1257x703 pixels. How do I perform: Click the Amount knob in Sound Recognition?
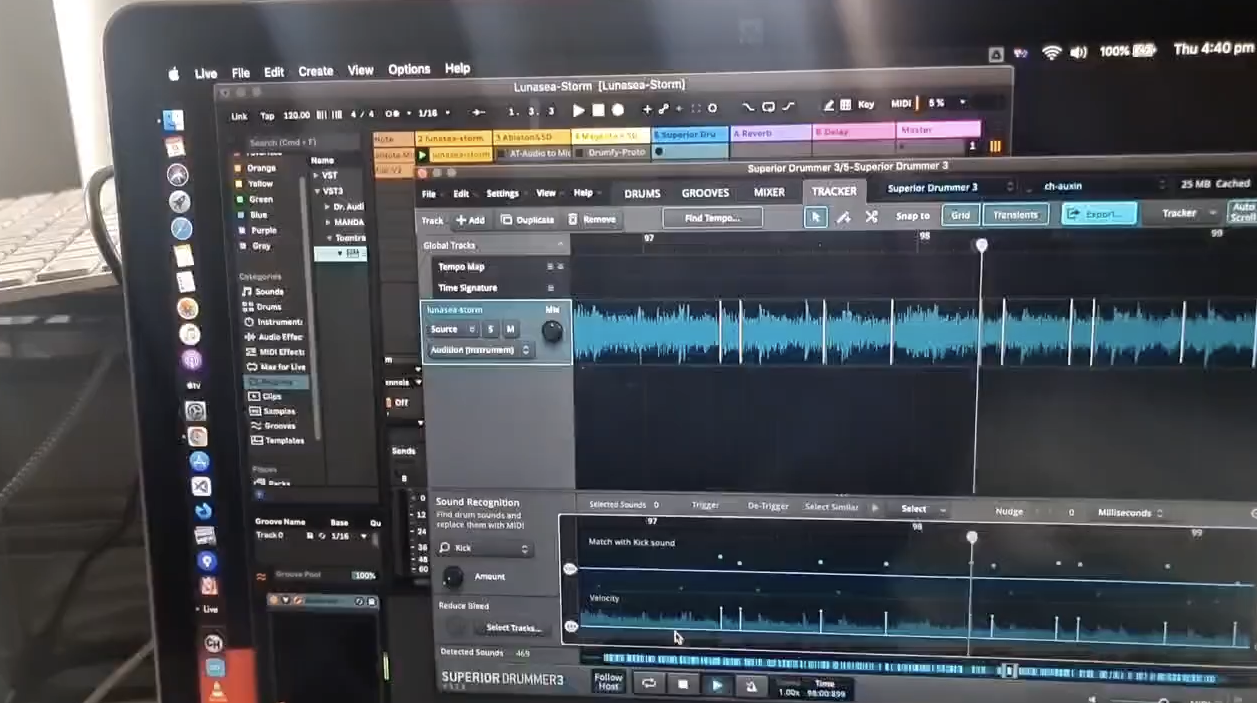453,577
